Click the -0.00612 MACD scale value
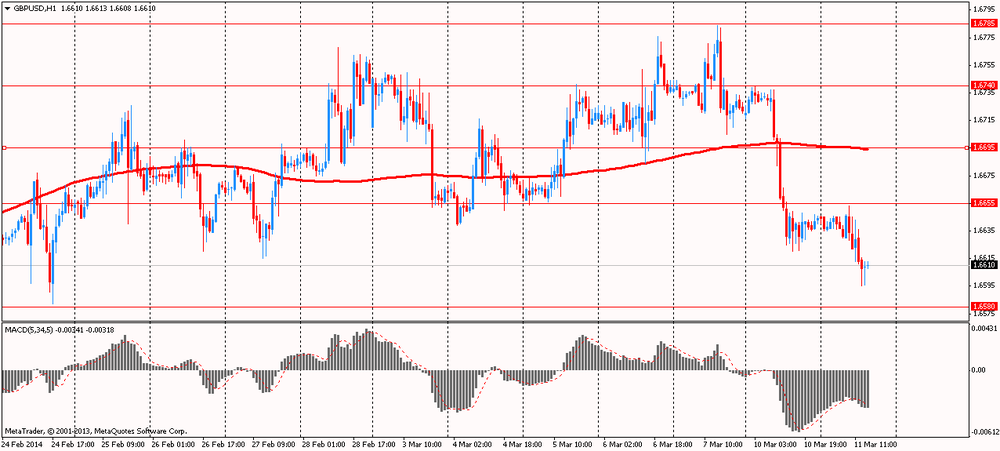 [985, 433]
